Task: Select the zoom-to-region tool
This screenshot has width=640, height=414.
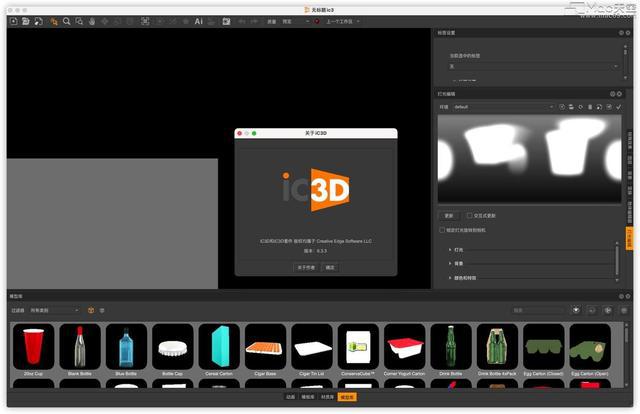Action: (79, 21)
